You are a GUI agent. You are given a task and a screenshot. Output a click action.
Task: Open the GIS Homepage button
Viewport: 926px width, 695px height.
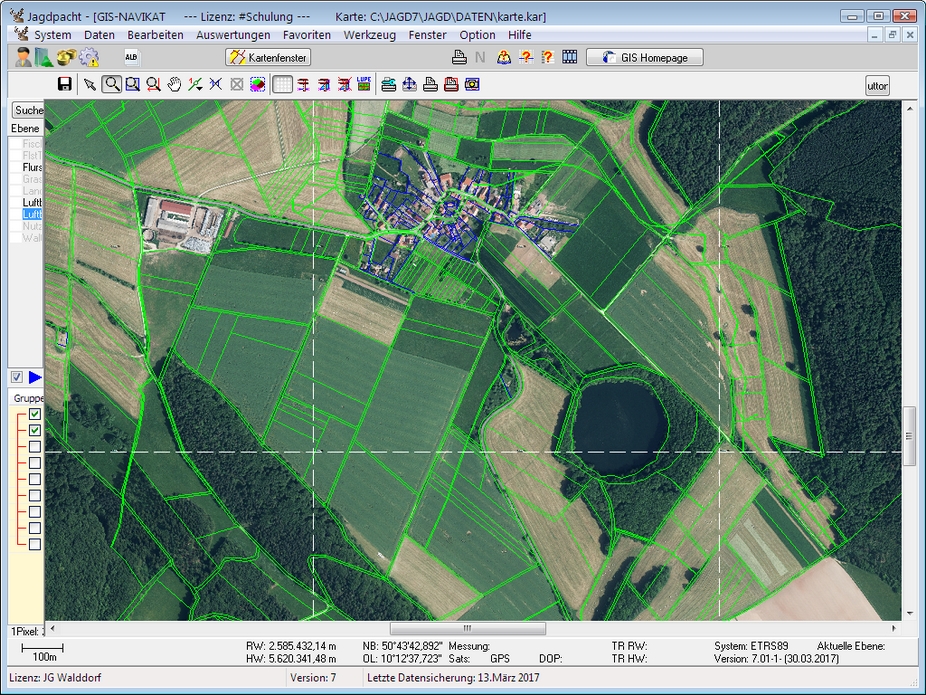[x=644, y=58]
